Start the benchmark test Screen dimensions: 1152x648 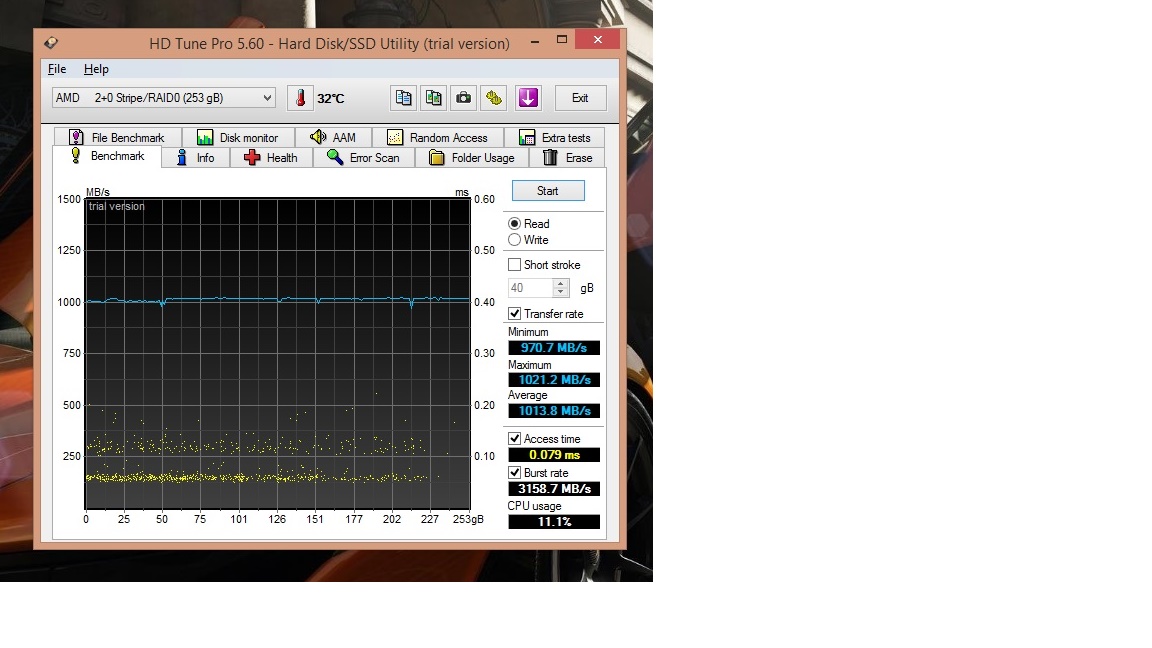(548, 191)
